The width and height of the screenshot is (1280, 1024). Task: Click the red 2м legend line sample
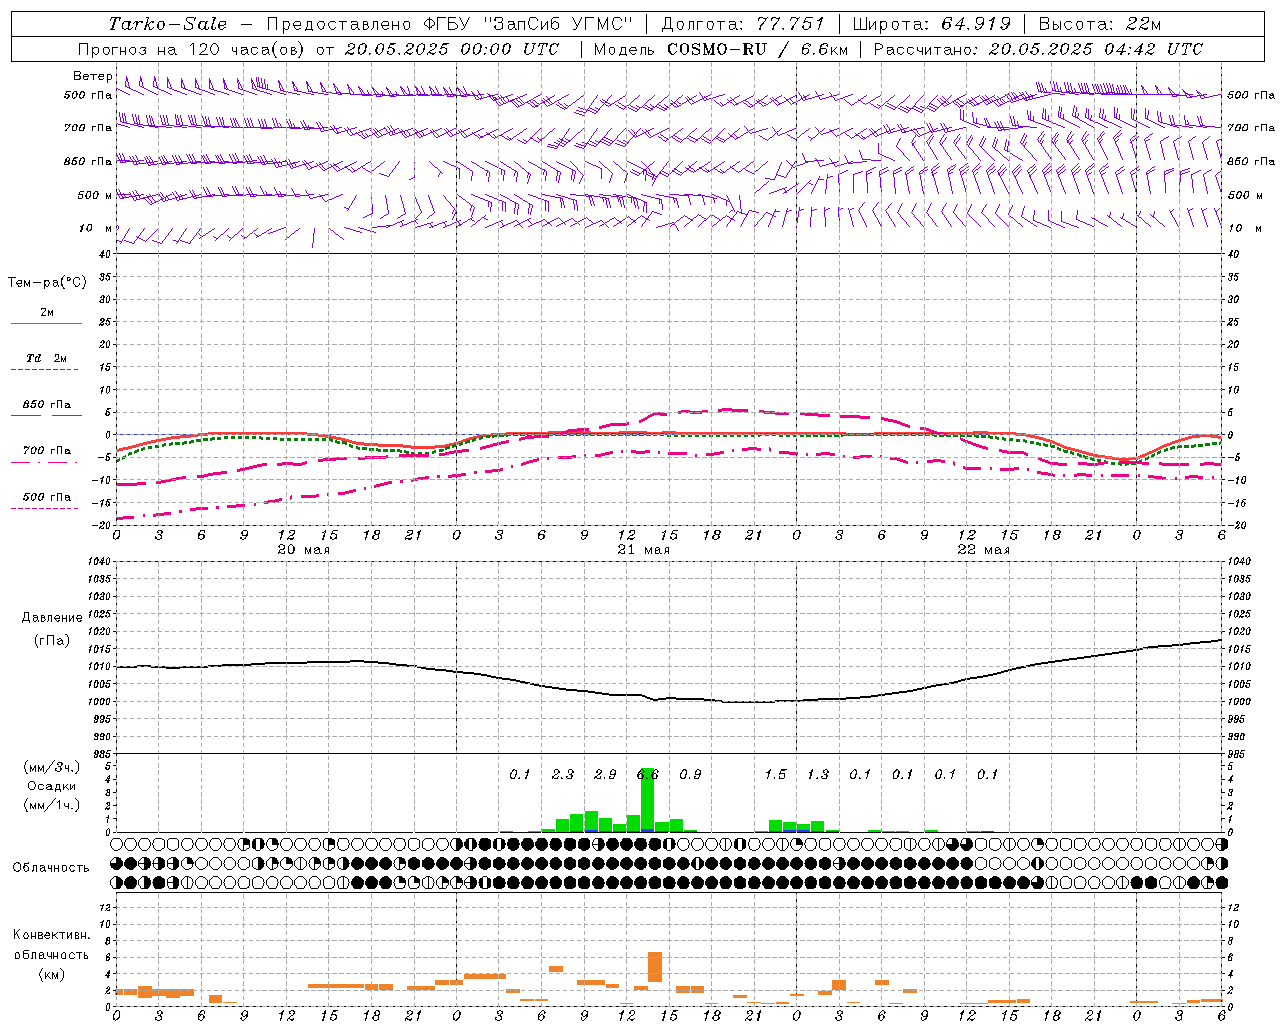(46, 324)
